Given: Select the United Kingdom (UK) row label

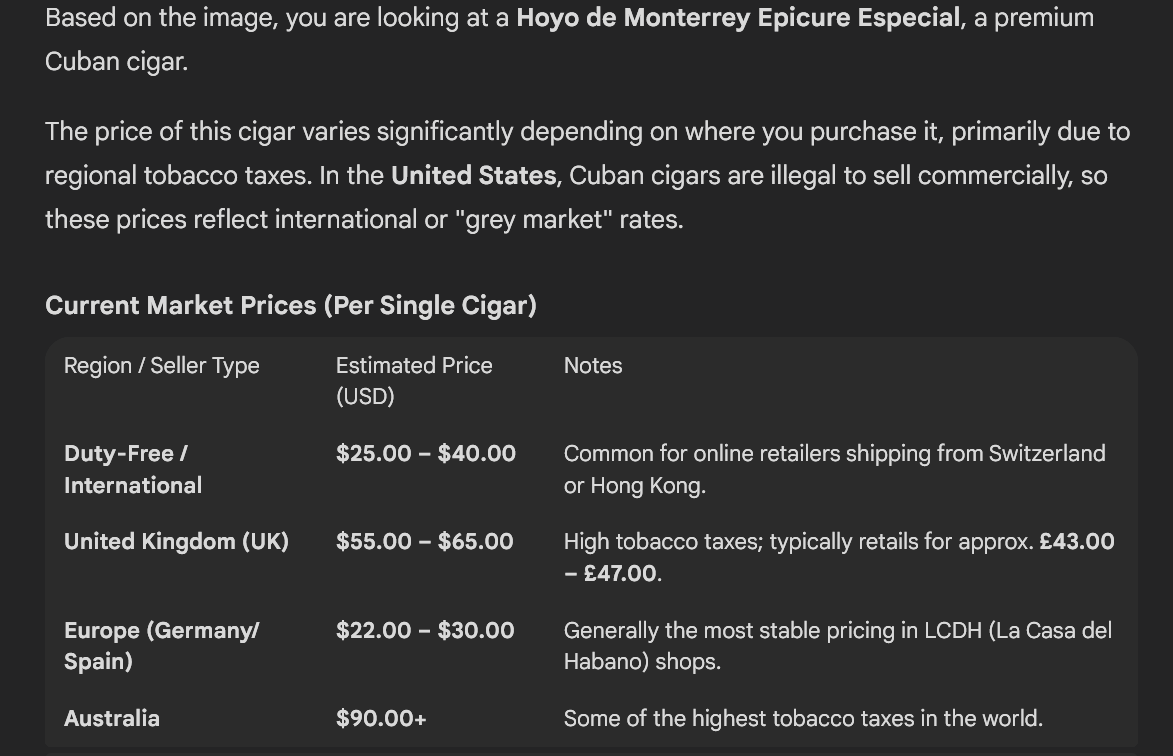Looking at the screenshot, I should (176, 542).
